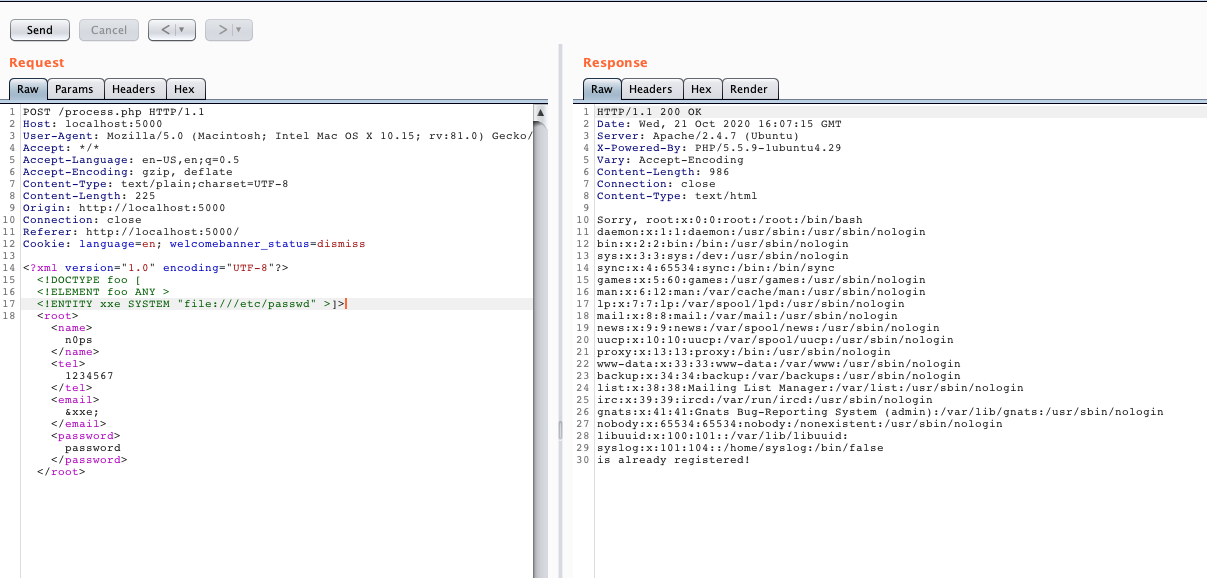1207x578 pixels.
Task: Click the '1234567' tel value
Action: pyautogui.click(x=89, y=376)
